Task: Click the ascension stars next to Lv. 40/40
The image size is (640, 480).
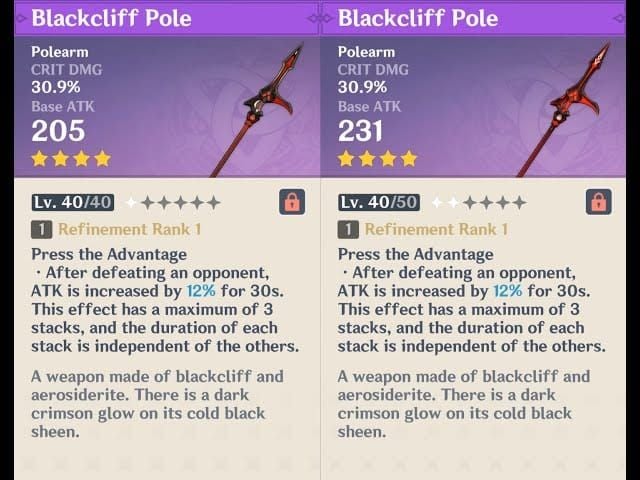Action: pyautogui.click(x=170, y=202)
